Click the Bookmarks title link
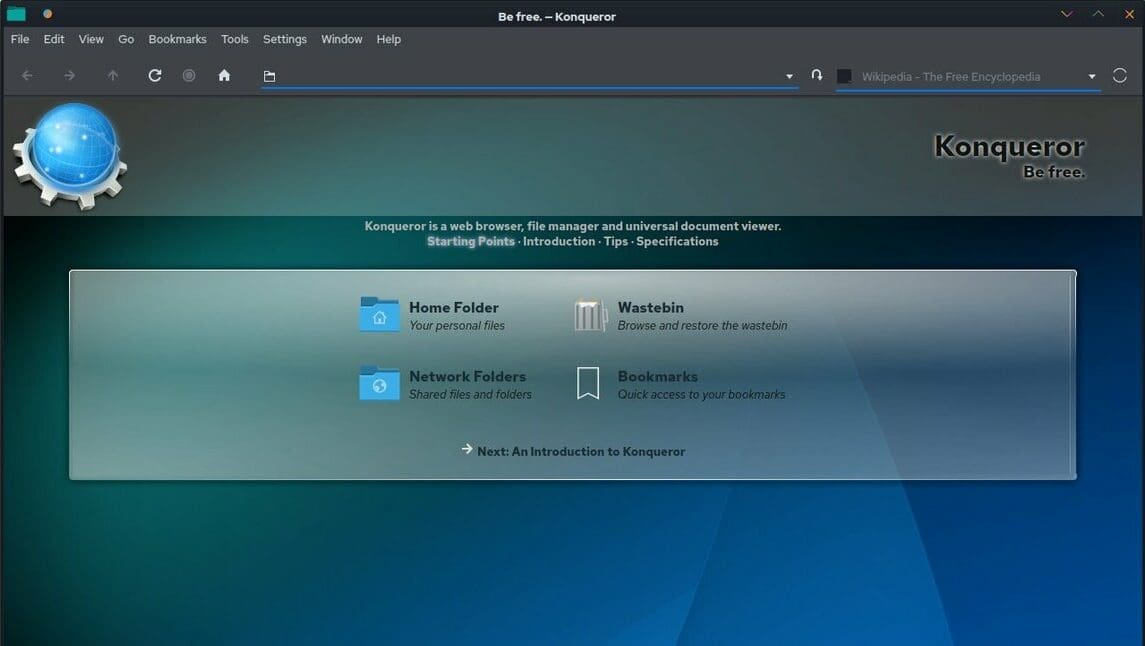Screen dimensions: 1145x646 (657, 377)
